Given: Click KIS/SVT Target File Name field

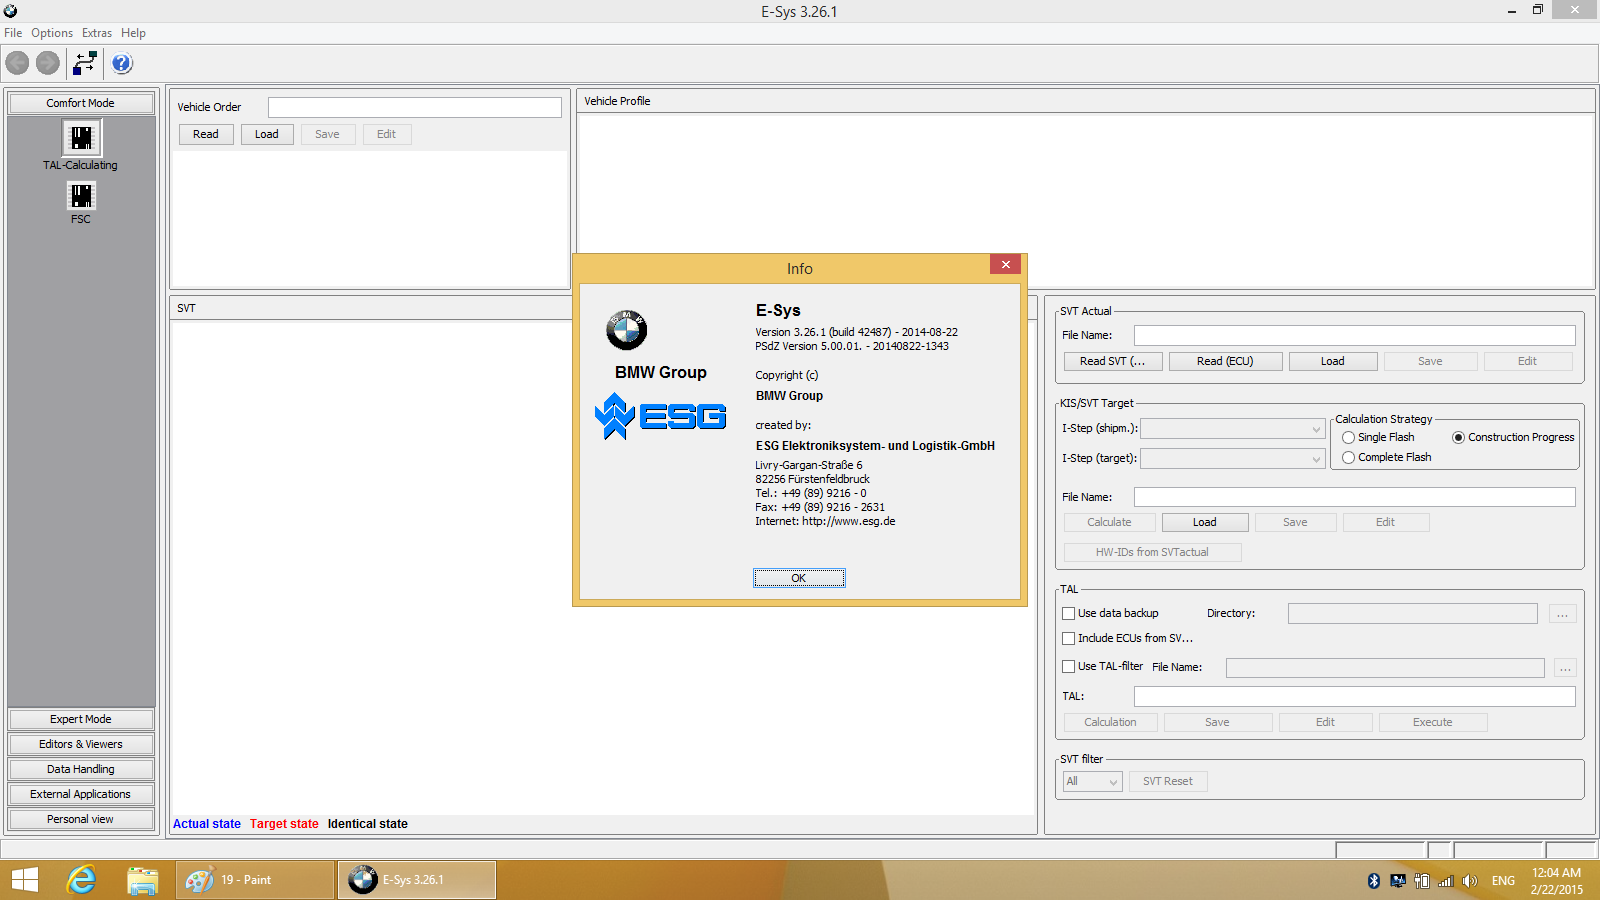Looking at the screenshot, I should 1355,497.
